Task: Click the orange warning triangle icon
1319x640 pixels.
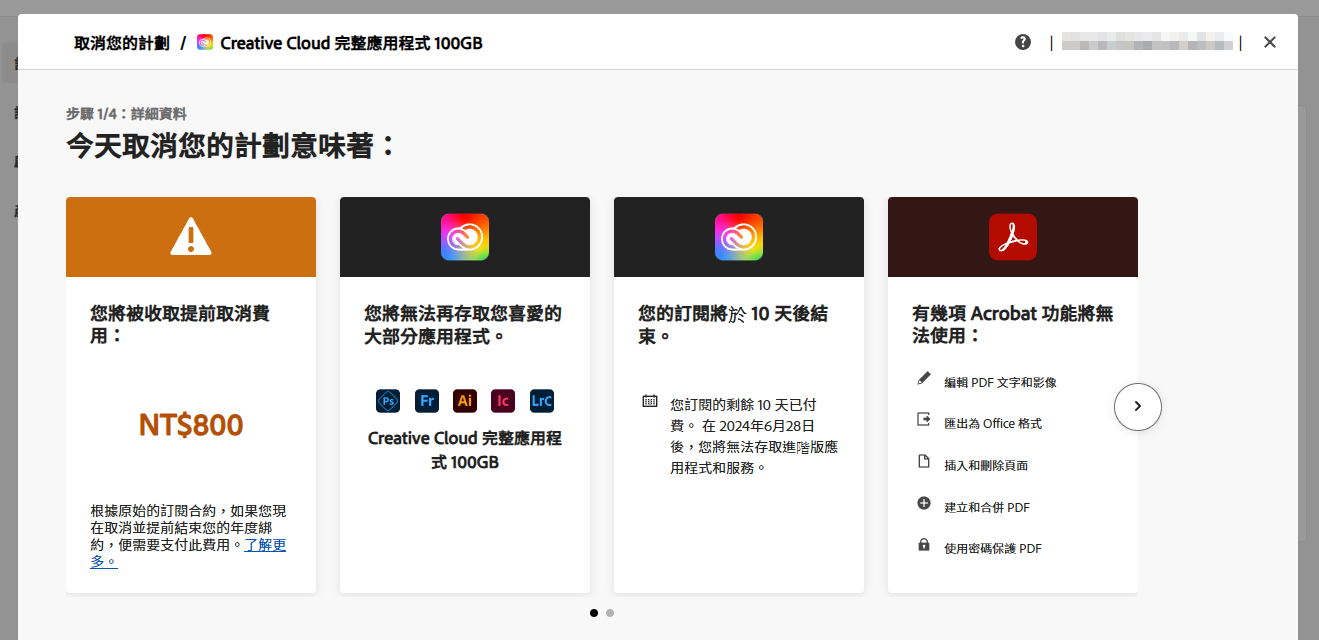Action: (190, 237)
